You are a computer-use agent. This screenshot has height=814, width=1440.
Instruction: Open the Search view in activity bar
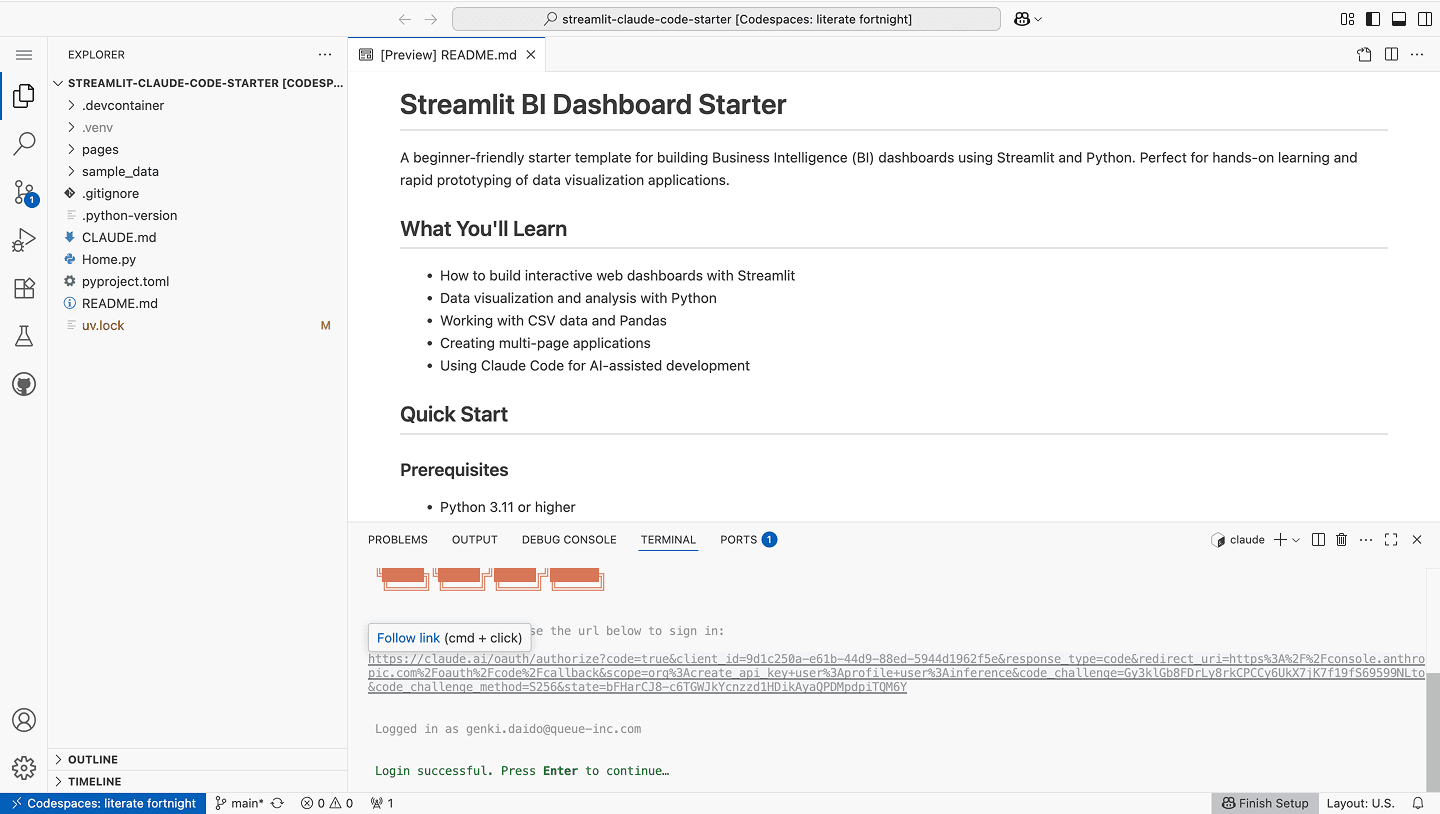coord(24,144)
